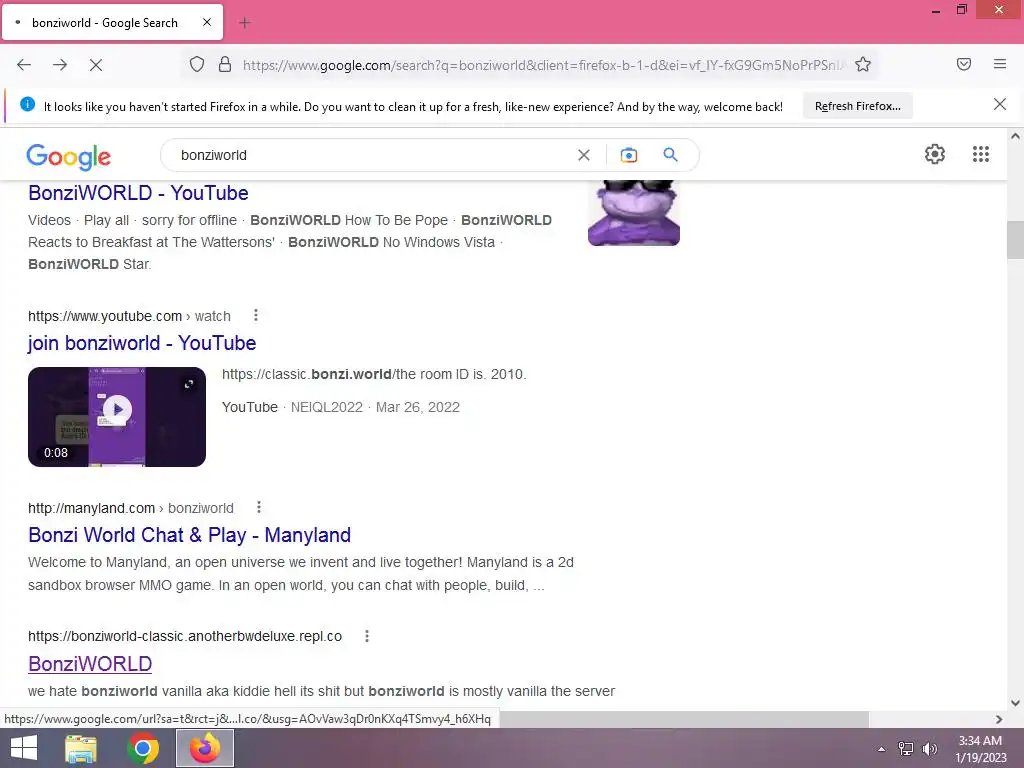Submit search with magnifier icon
The height and width of the screenshot is (768, 1024).
pyautogui.click(x=671, y=155)
